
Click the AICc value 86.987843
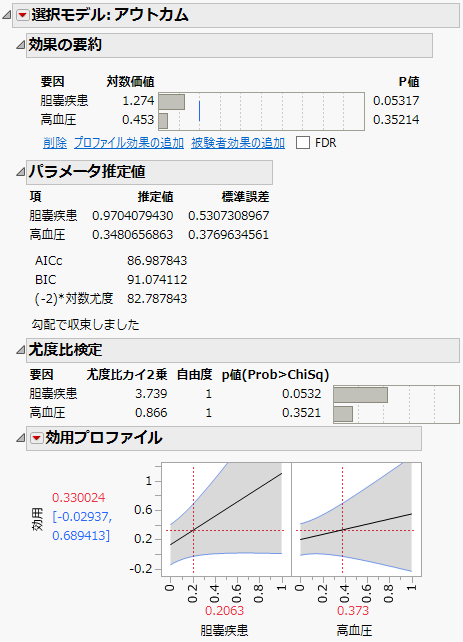tap(157, 261)
